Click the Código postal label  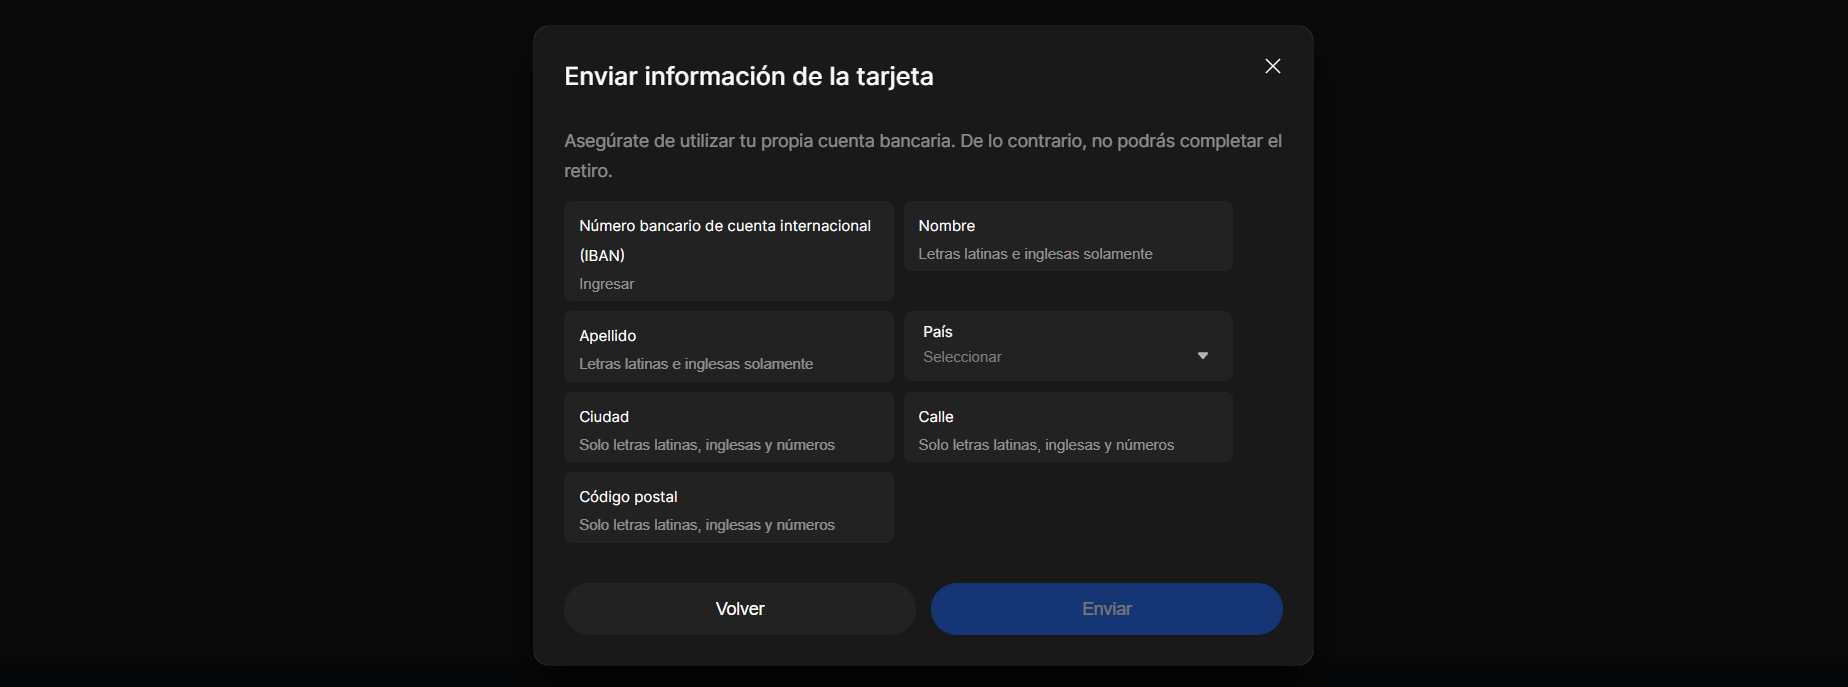[628, 497]
